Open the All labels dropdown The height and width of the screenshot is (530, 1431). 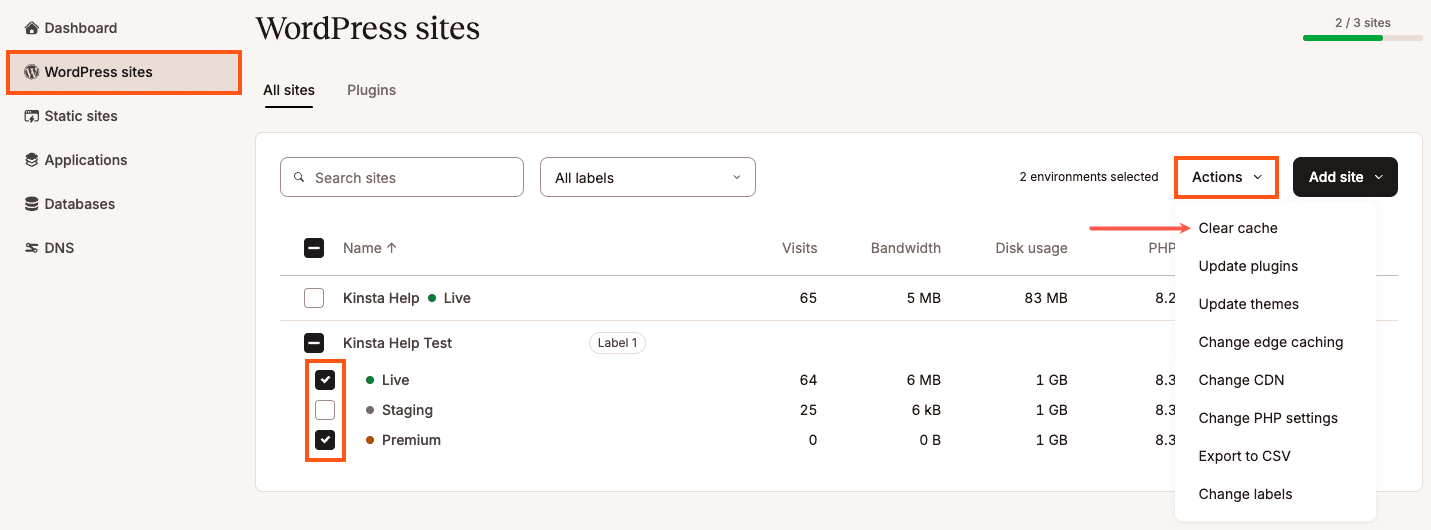pos(647,178)
